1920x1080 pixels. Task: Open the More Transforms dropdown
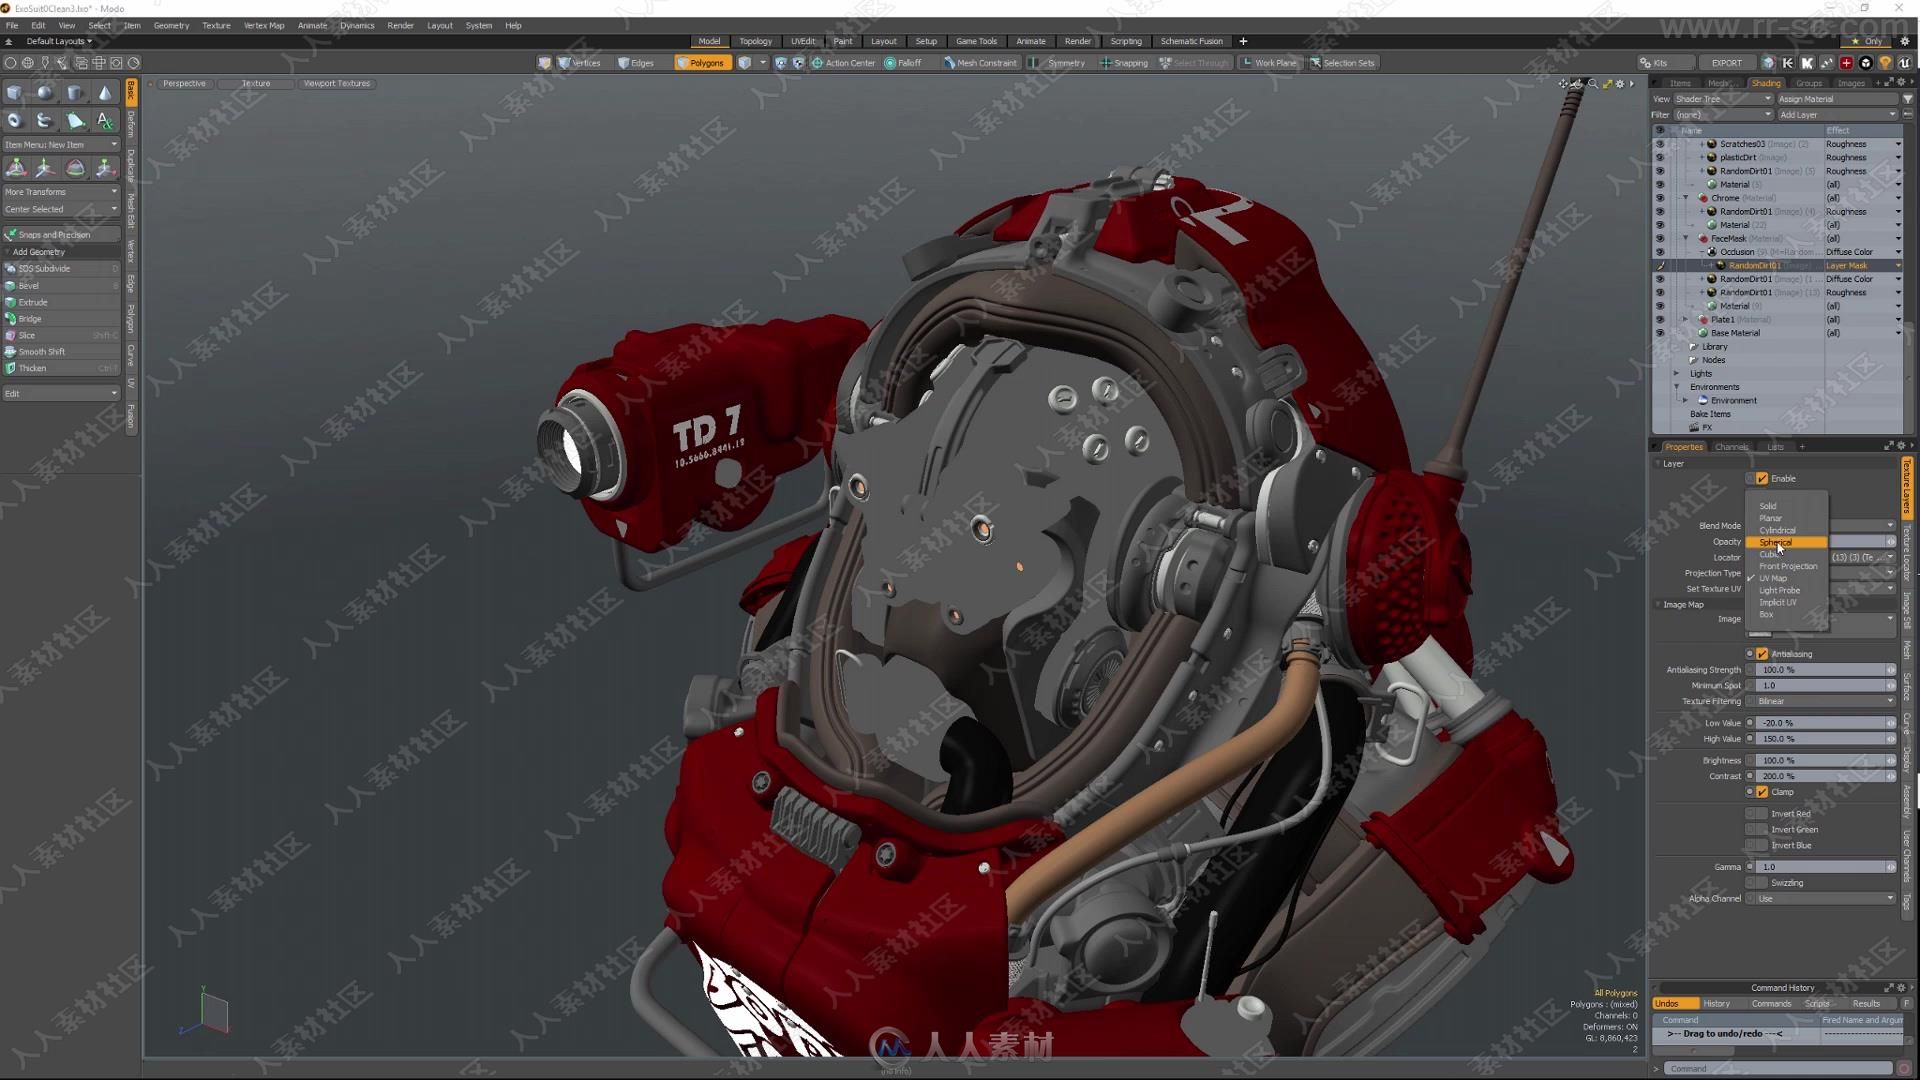(x=61, y=192)
